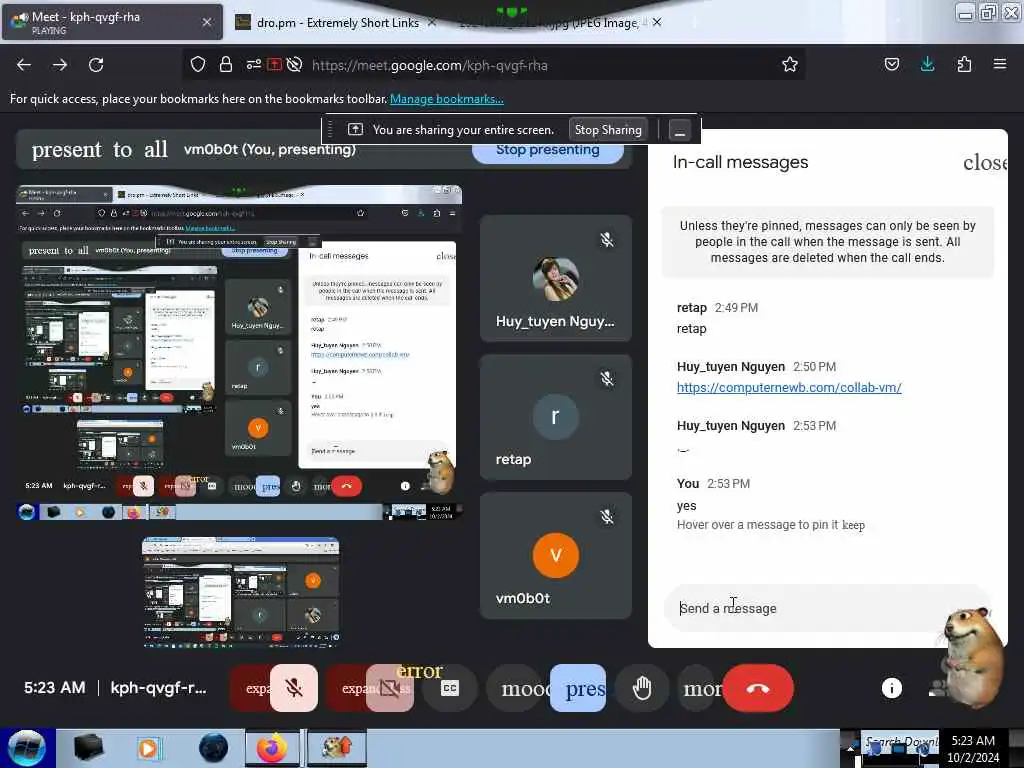Open the Manage bookmarks link

click(447, 99)
